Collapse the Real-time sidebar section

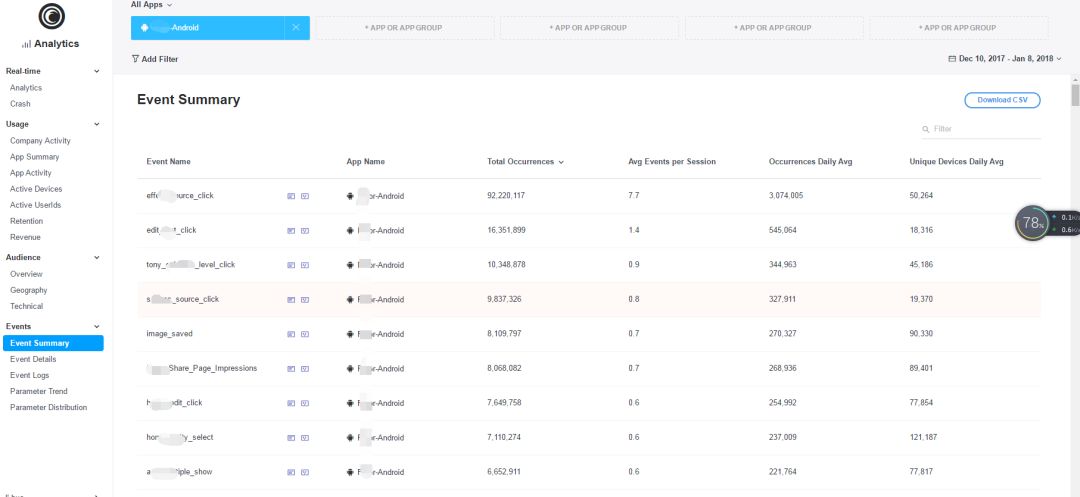tap(97, 71)
